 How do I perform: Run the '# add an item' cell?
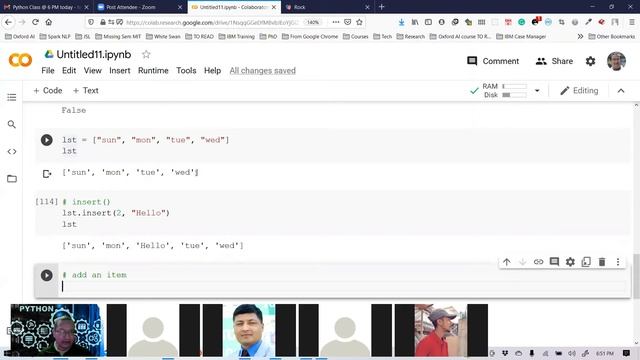pos(47,275)
